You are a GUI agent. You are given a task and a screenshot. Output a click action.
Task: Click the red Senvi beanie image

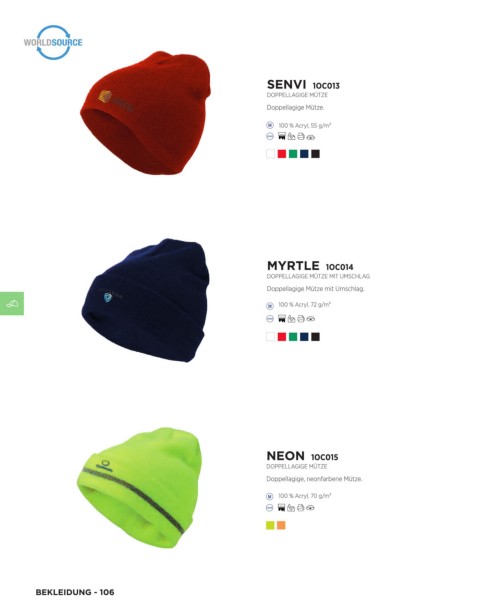coord(146,113)
